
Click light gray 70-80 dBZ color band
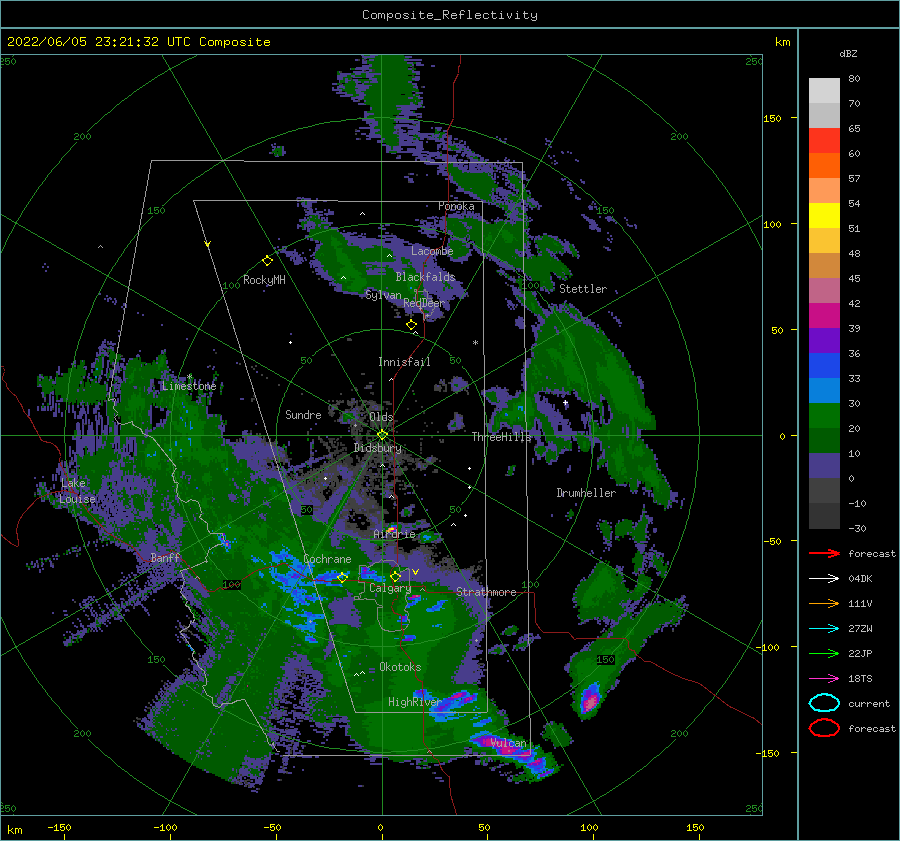(x=824, y=91)
